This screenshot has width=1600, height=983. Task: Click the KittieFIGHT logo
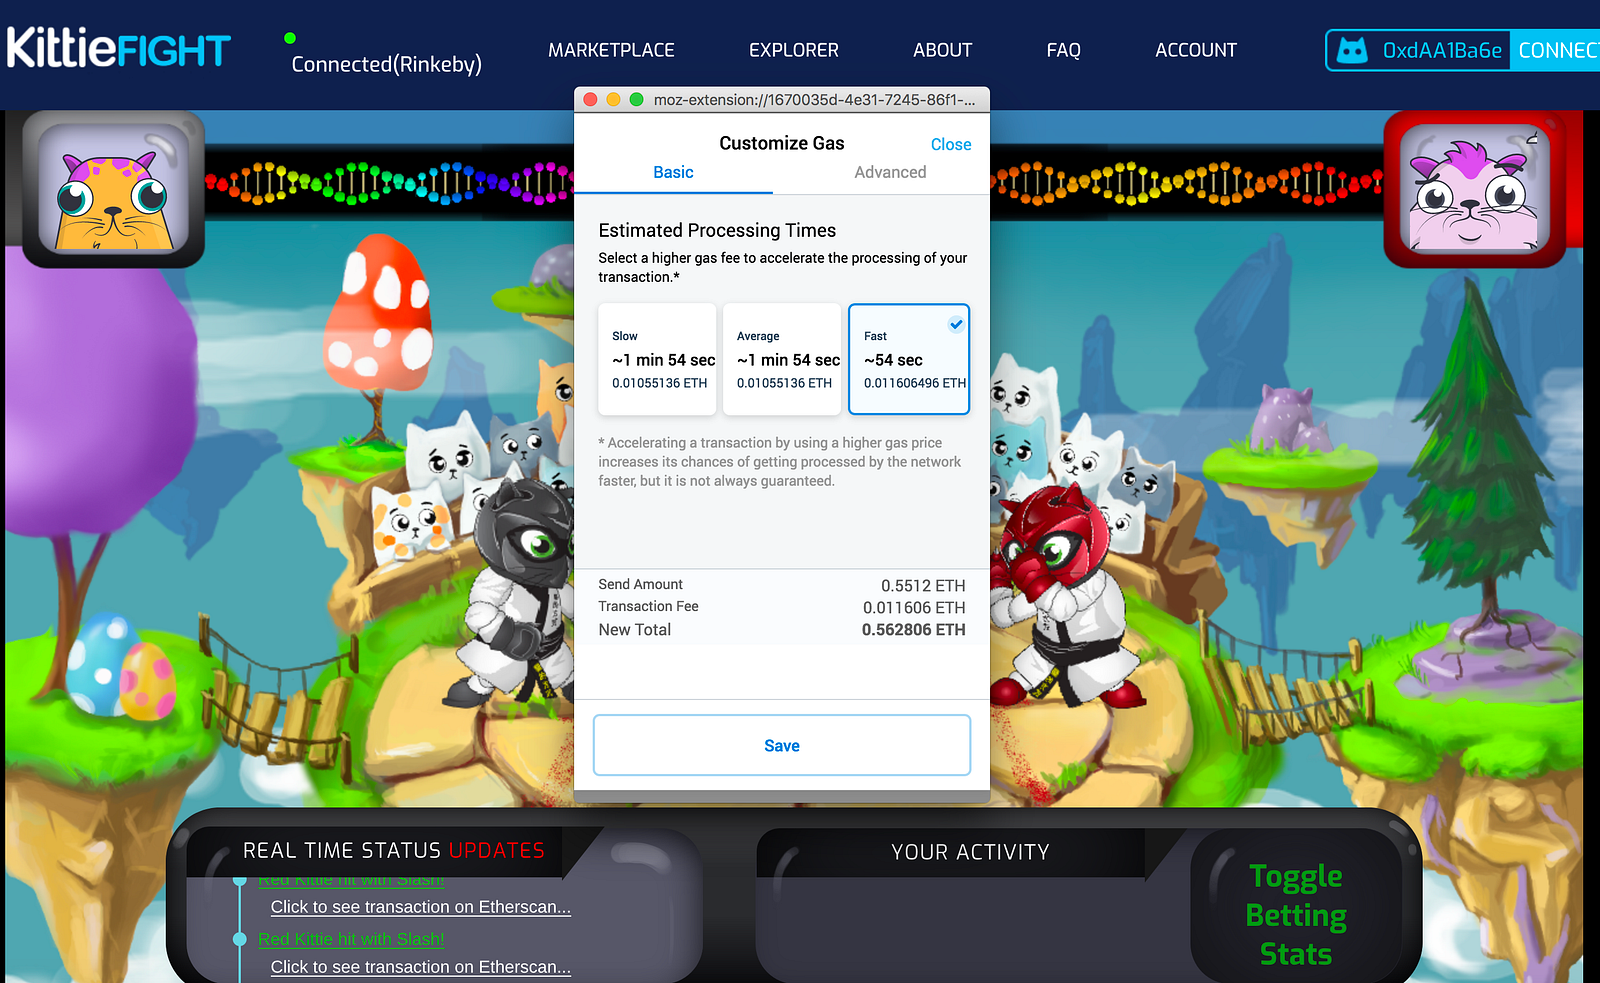[x=118, y=48]
